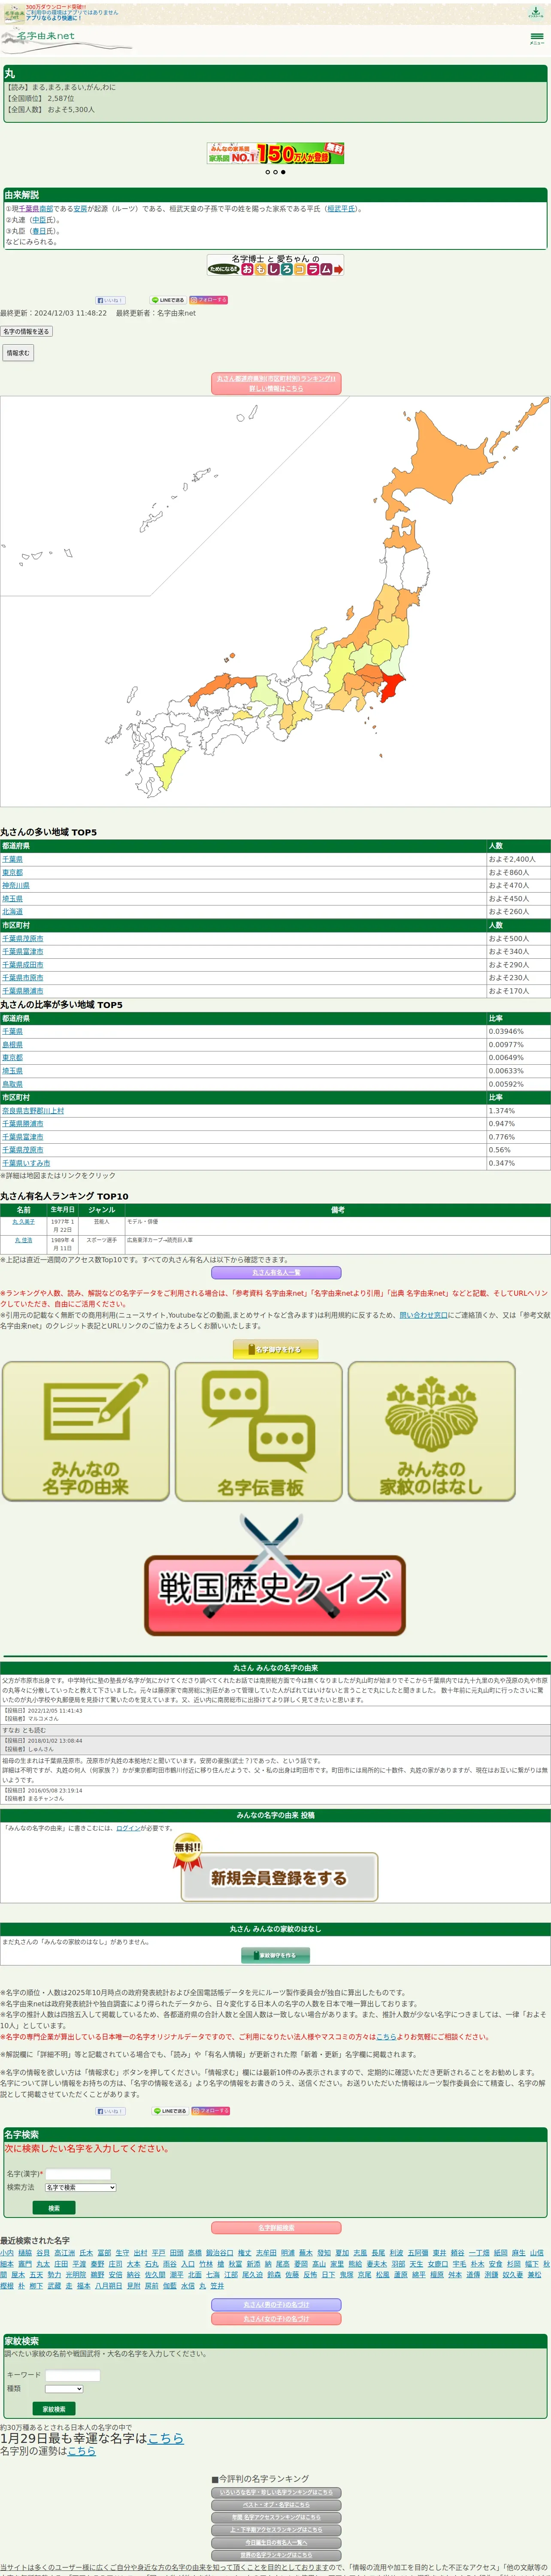Open 八月朔日 in recently searched names
This screenshot has height=2576, width=551.
pos(109,2286)
